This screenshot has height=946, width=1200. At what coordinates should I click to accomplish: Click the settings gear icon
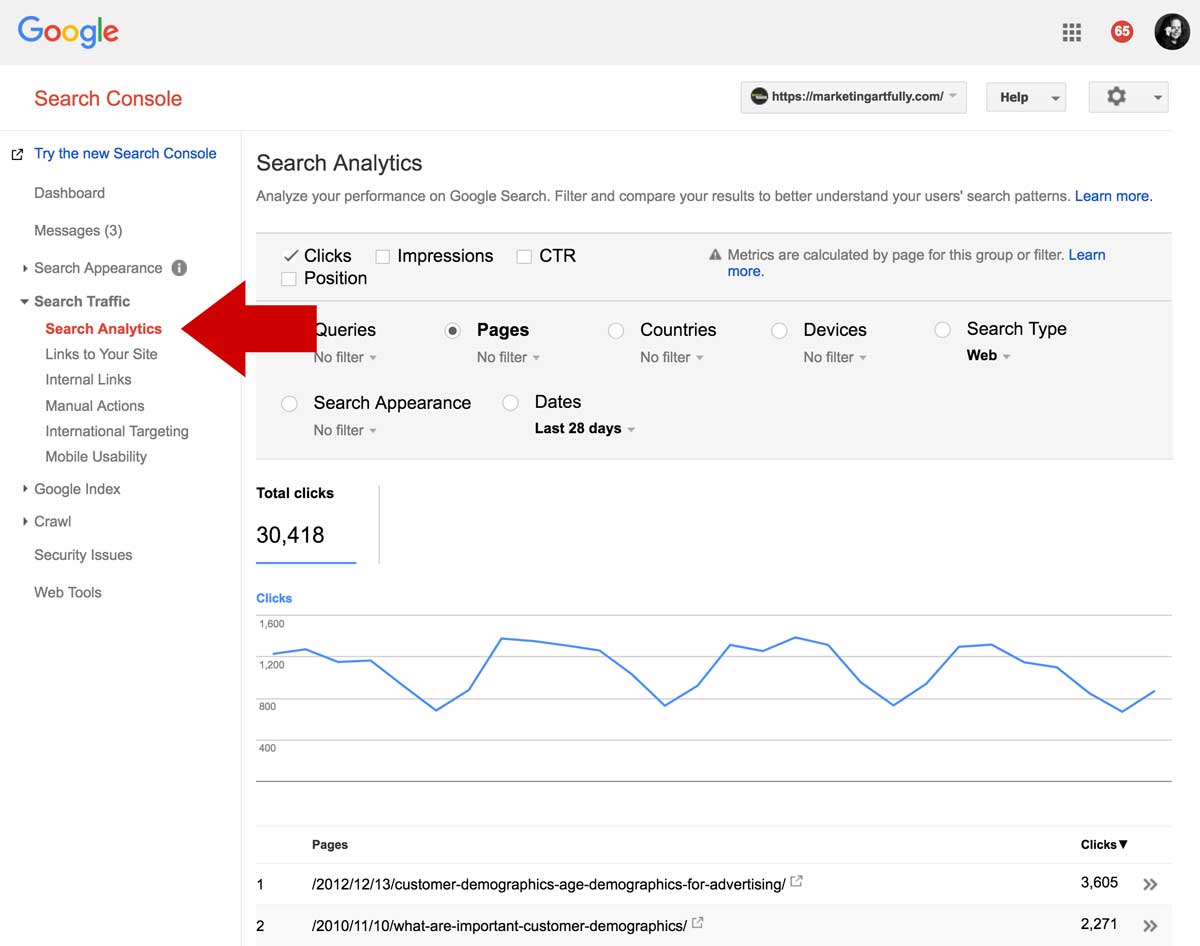pos(1116,96)
